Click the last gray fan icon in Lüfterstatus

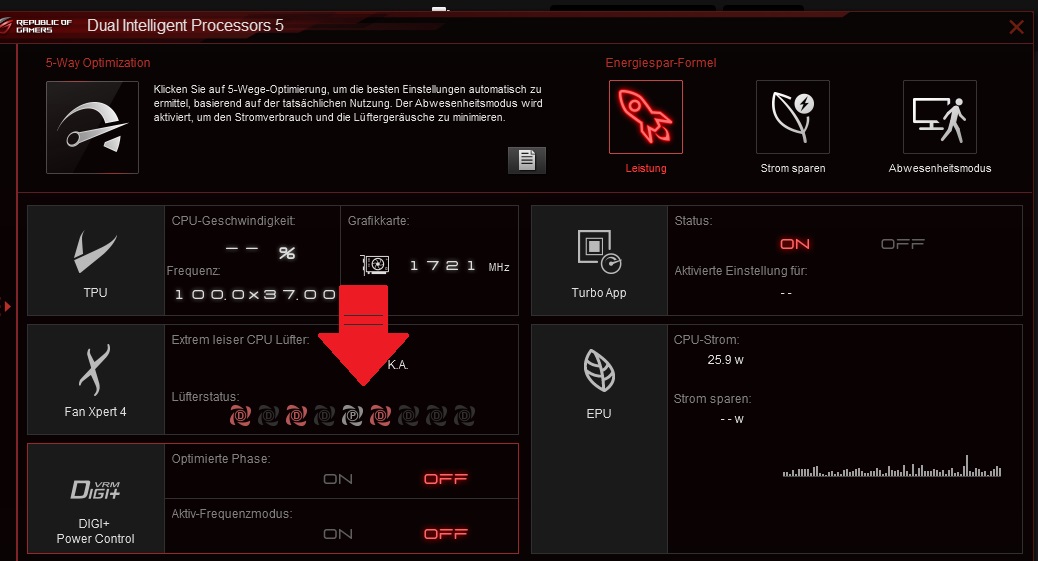click(465, 415)
